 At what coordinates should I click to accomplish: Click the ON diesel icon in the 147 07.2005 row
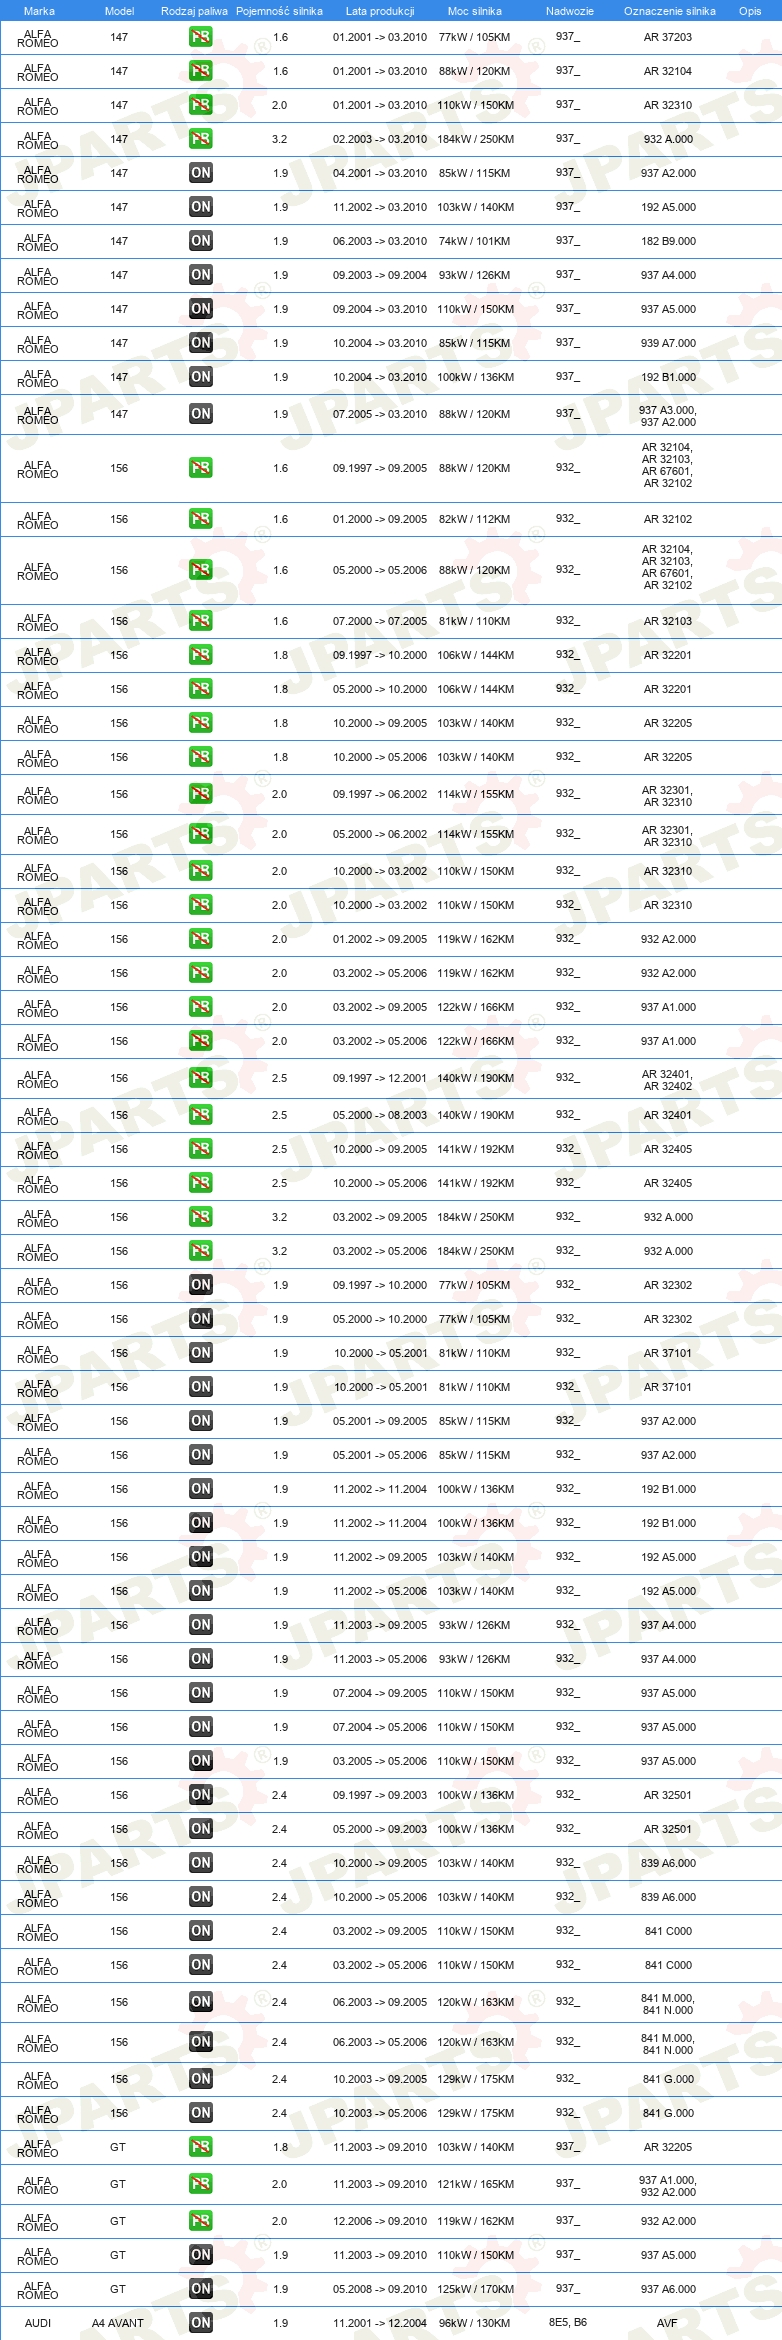(201, 414)
